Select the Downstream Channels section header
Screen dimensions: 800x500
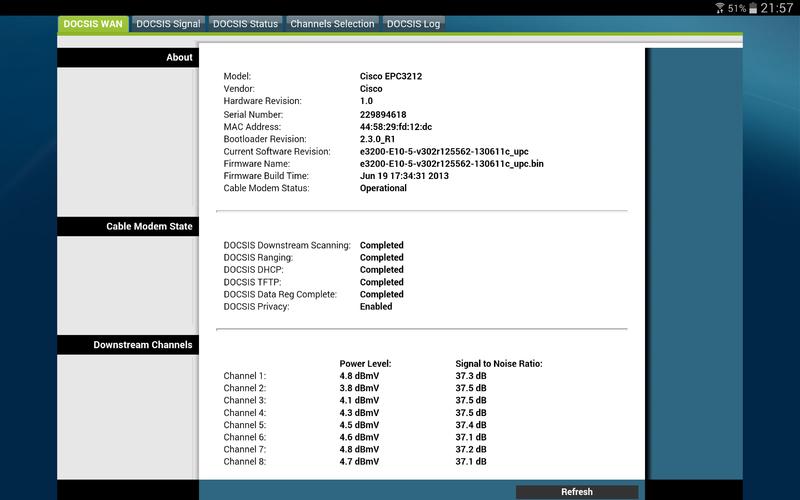pyautogui.click(x=127, y=345)
